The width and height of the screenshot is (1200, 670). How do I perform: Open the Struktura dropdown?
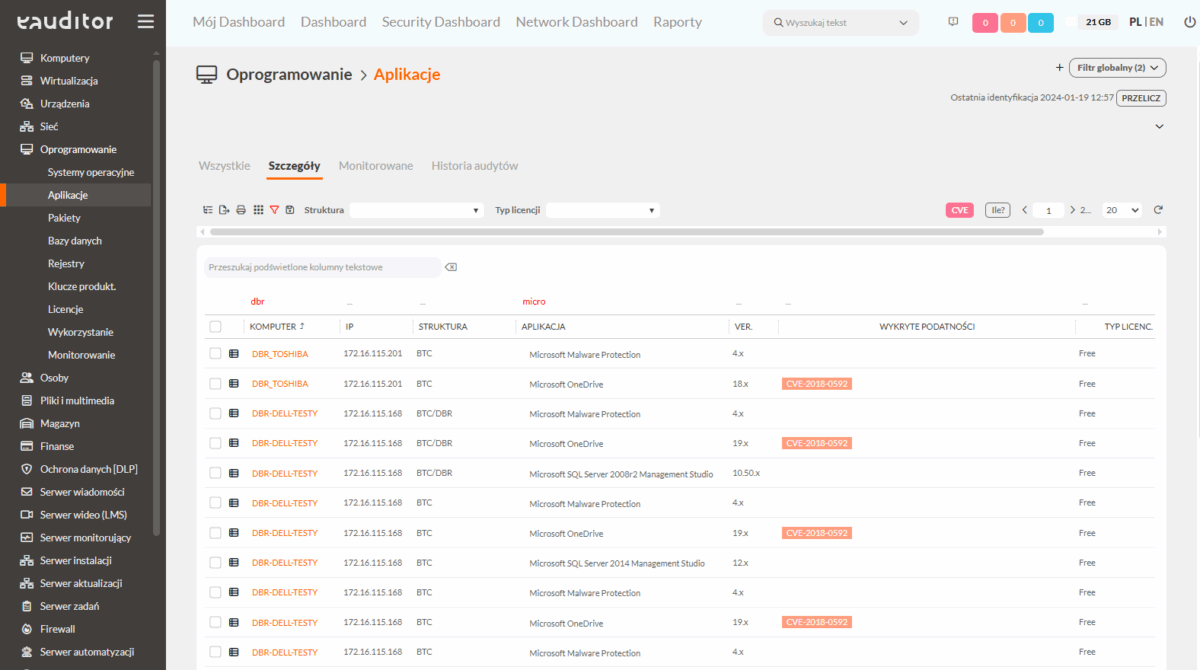coord(416,210)
